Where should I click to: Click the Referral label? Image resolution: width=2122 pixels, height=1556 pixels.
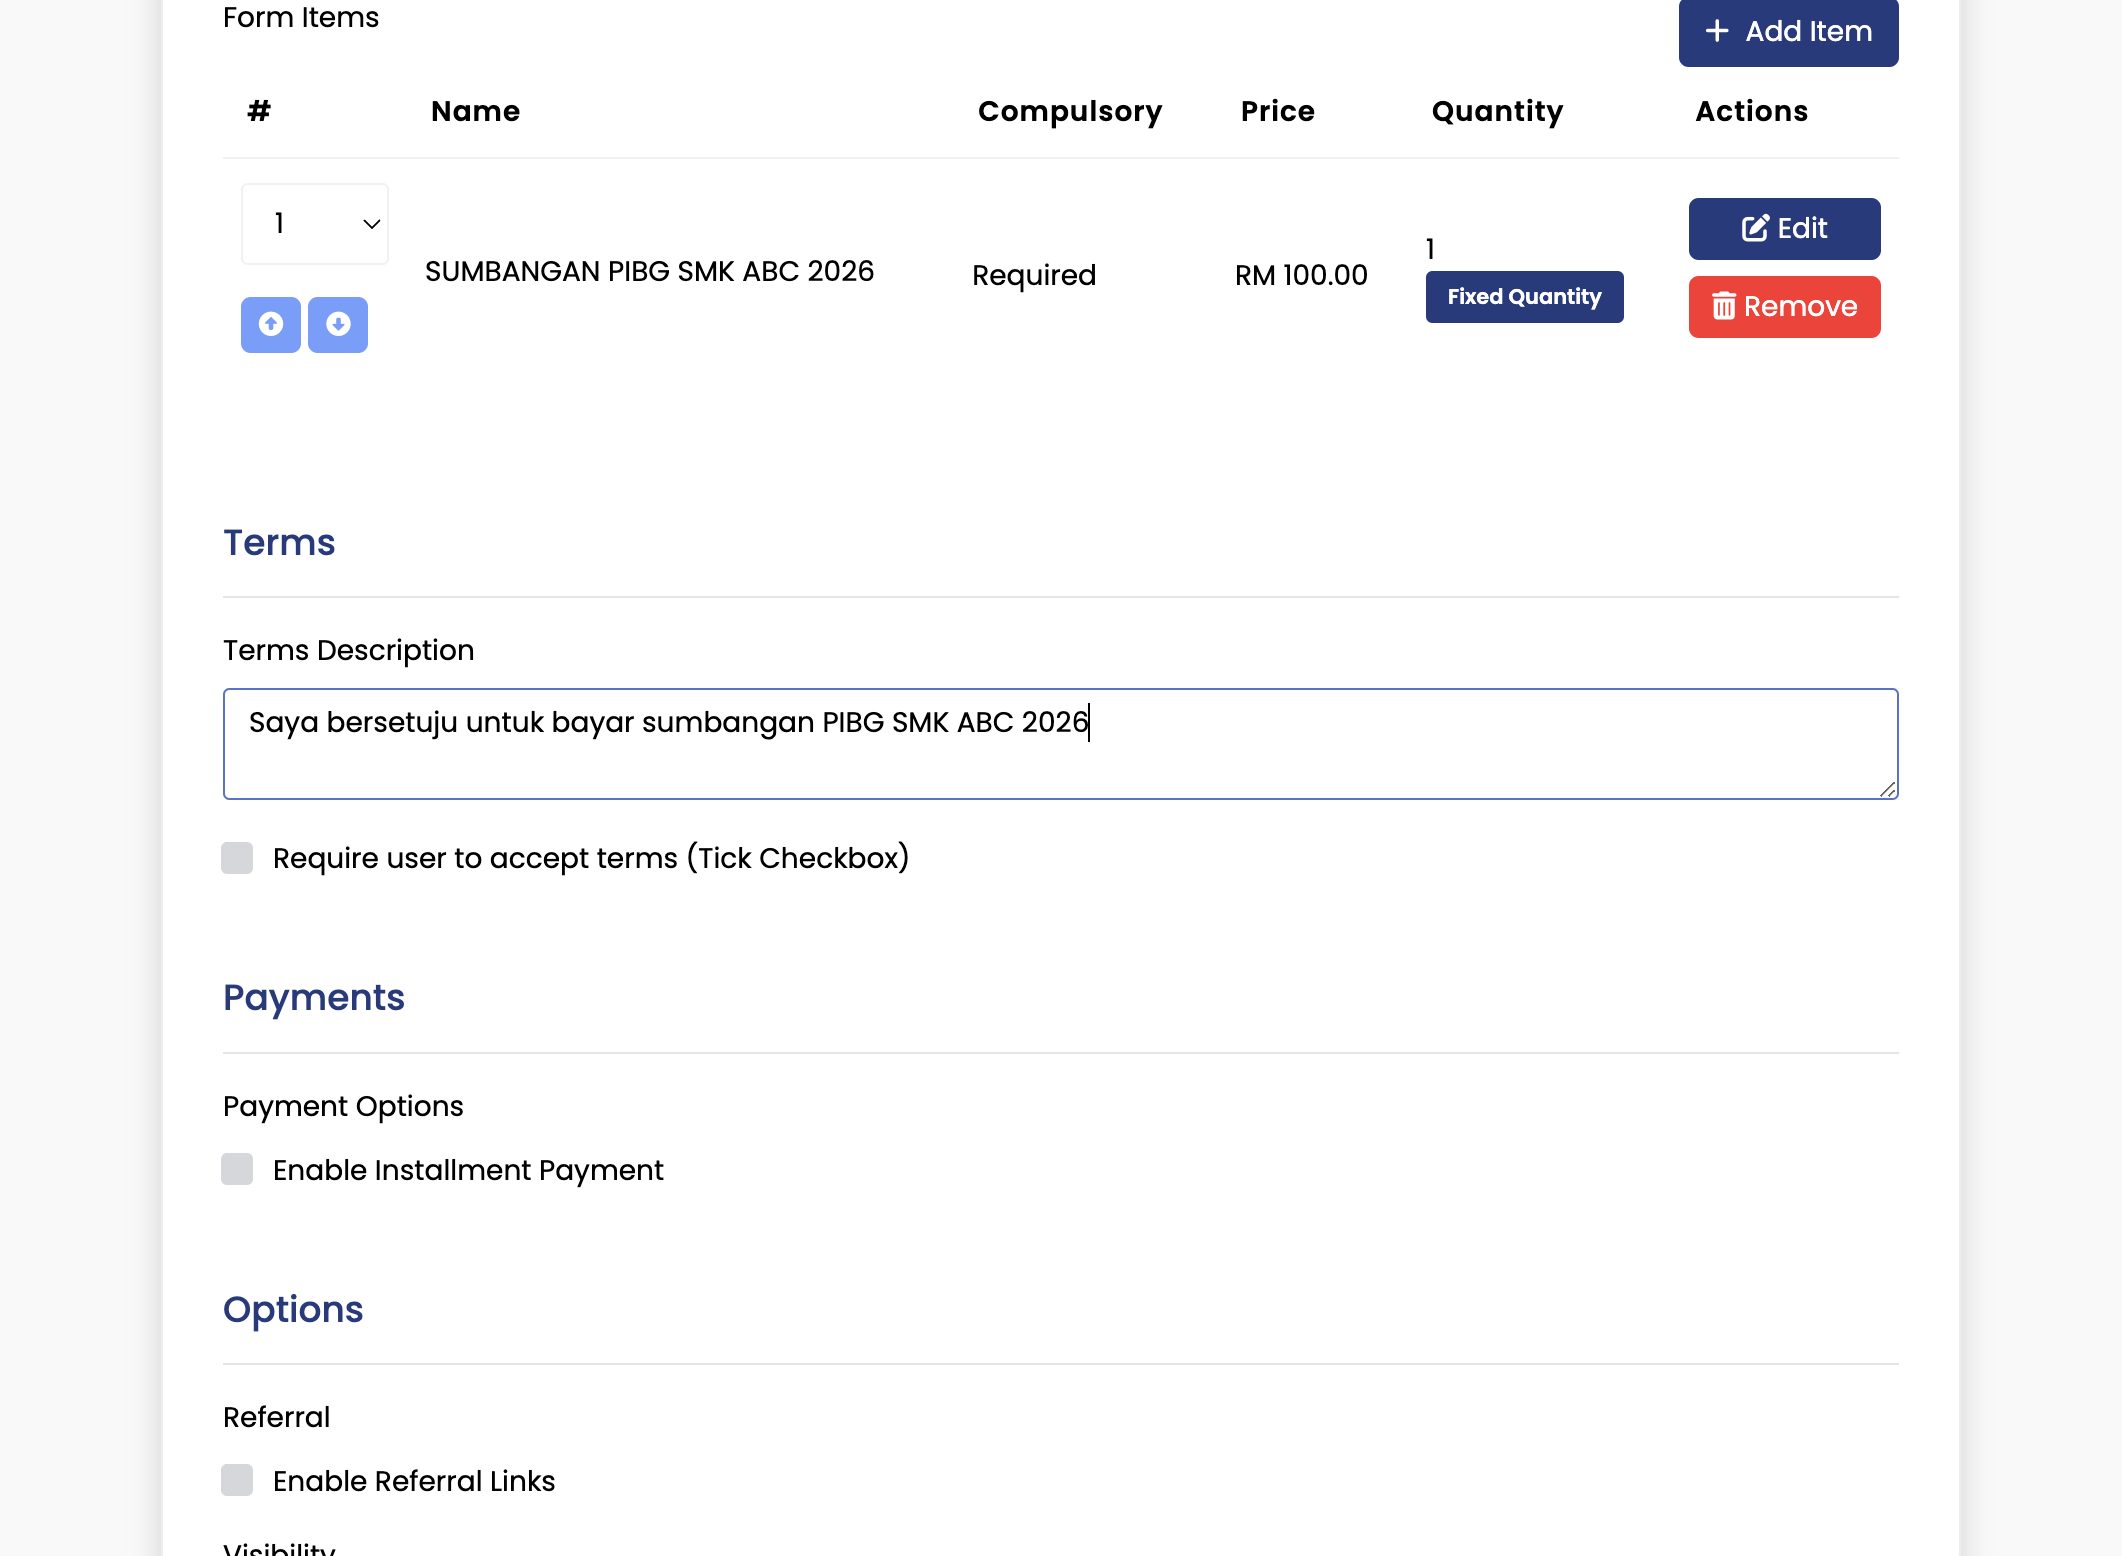click(x=276, y=1417)
